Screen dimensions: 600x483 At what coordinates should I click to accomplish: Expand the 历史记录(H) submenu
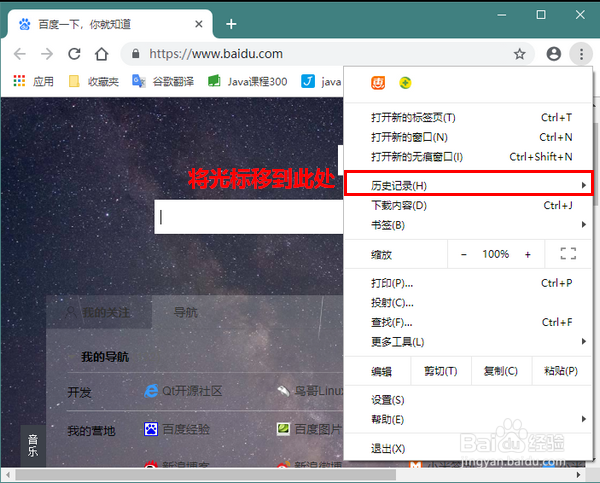coord(468,186)
